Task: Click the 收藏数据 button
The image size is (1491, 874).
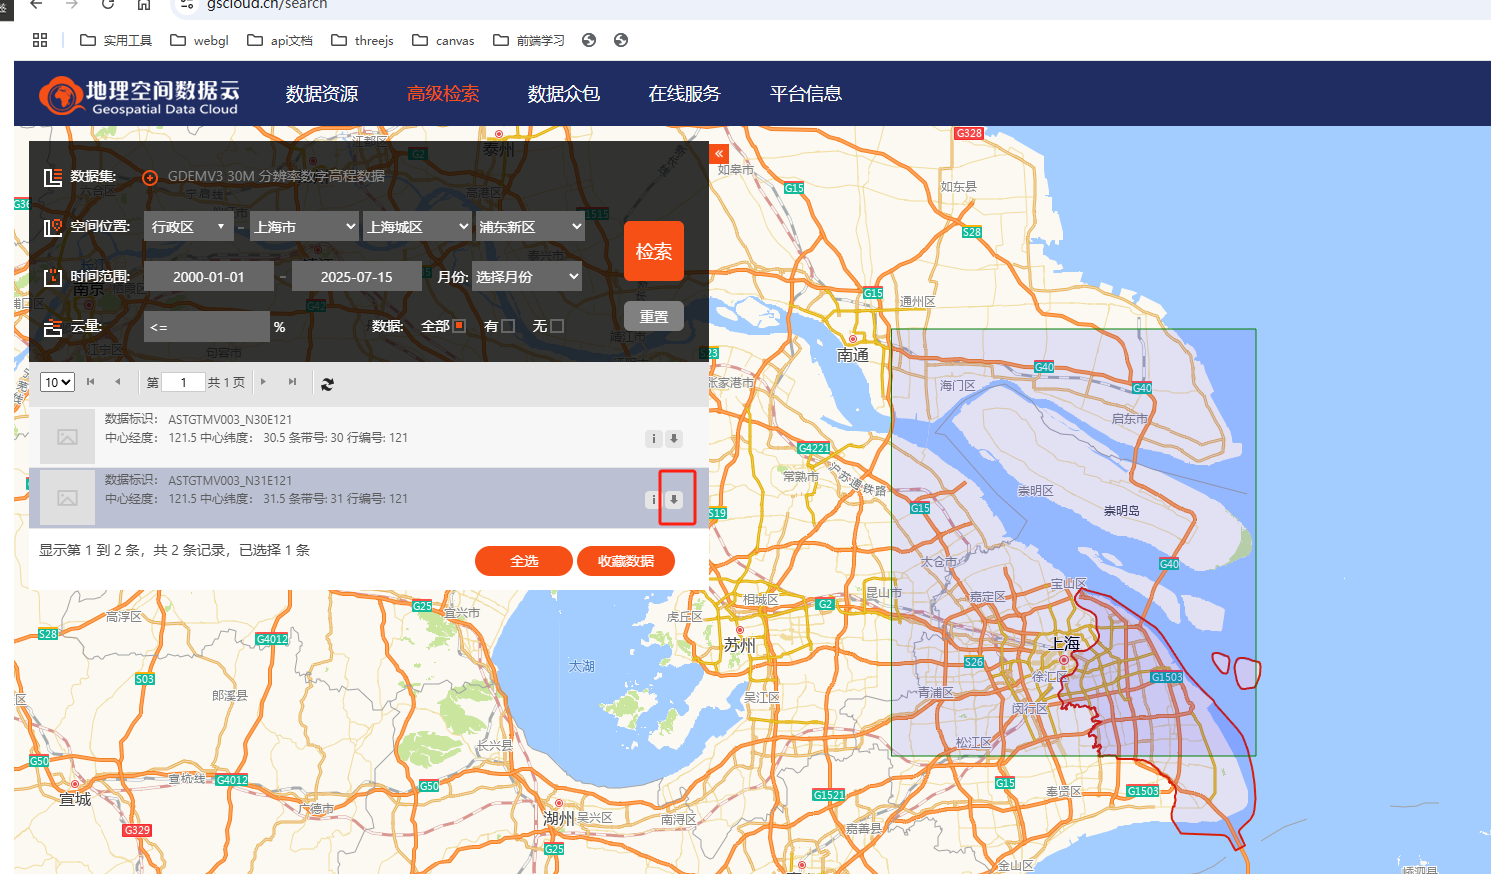Action: pyautogui.click(x=625, y=561)
